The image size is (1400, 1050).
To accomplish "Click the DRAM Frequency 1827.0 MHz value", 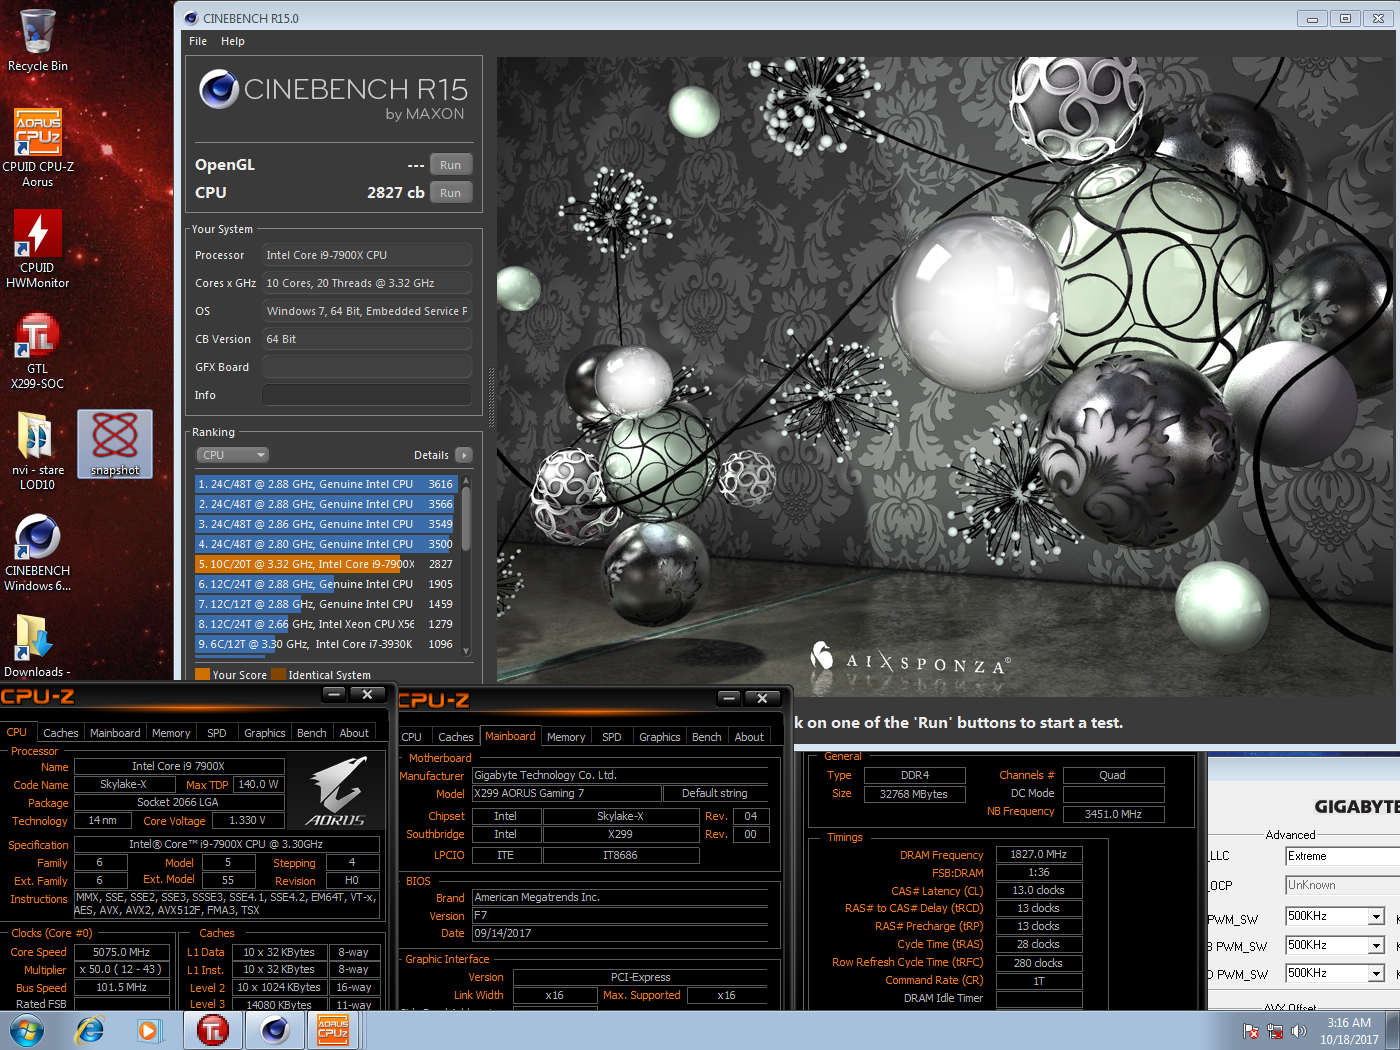I will click(1038, 855).
